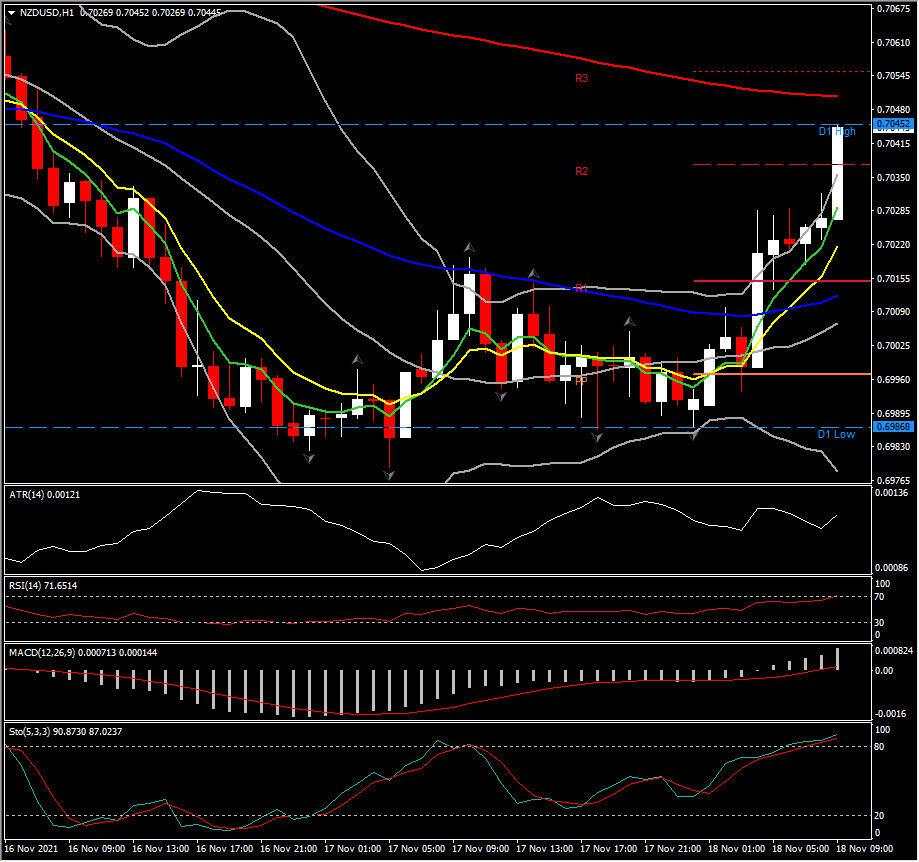Click the 17 Nov 17:00 time label
Viewport: 919px width, 862px height.
[x=608, y=849]
